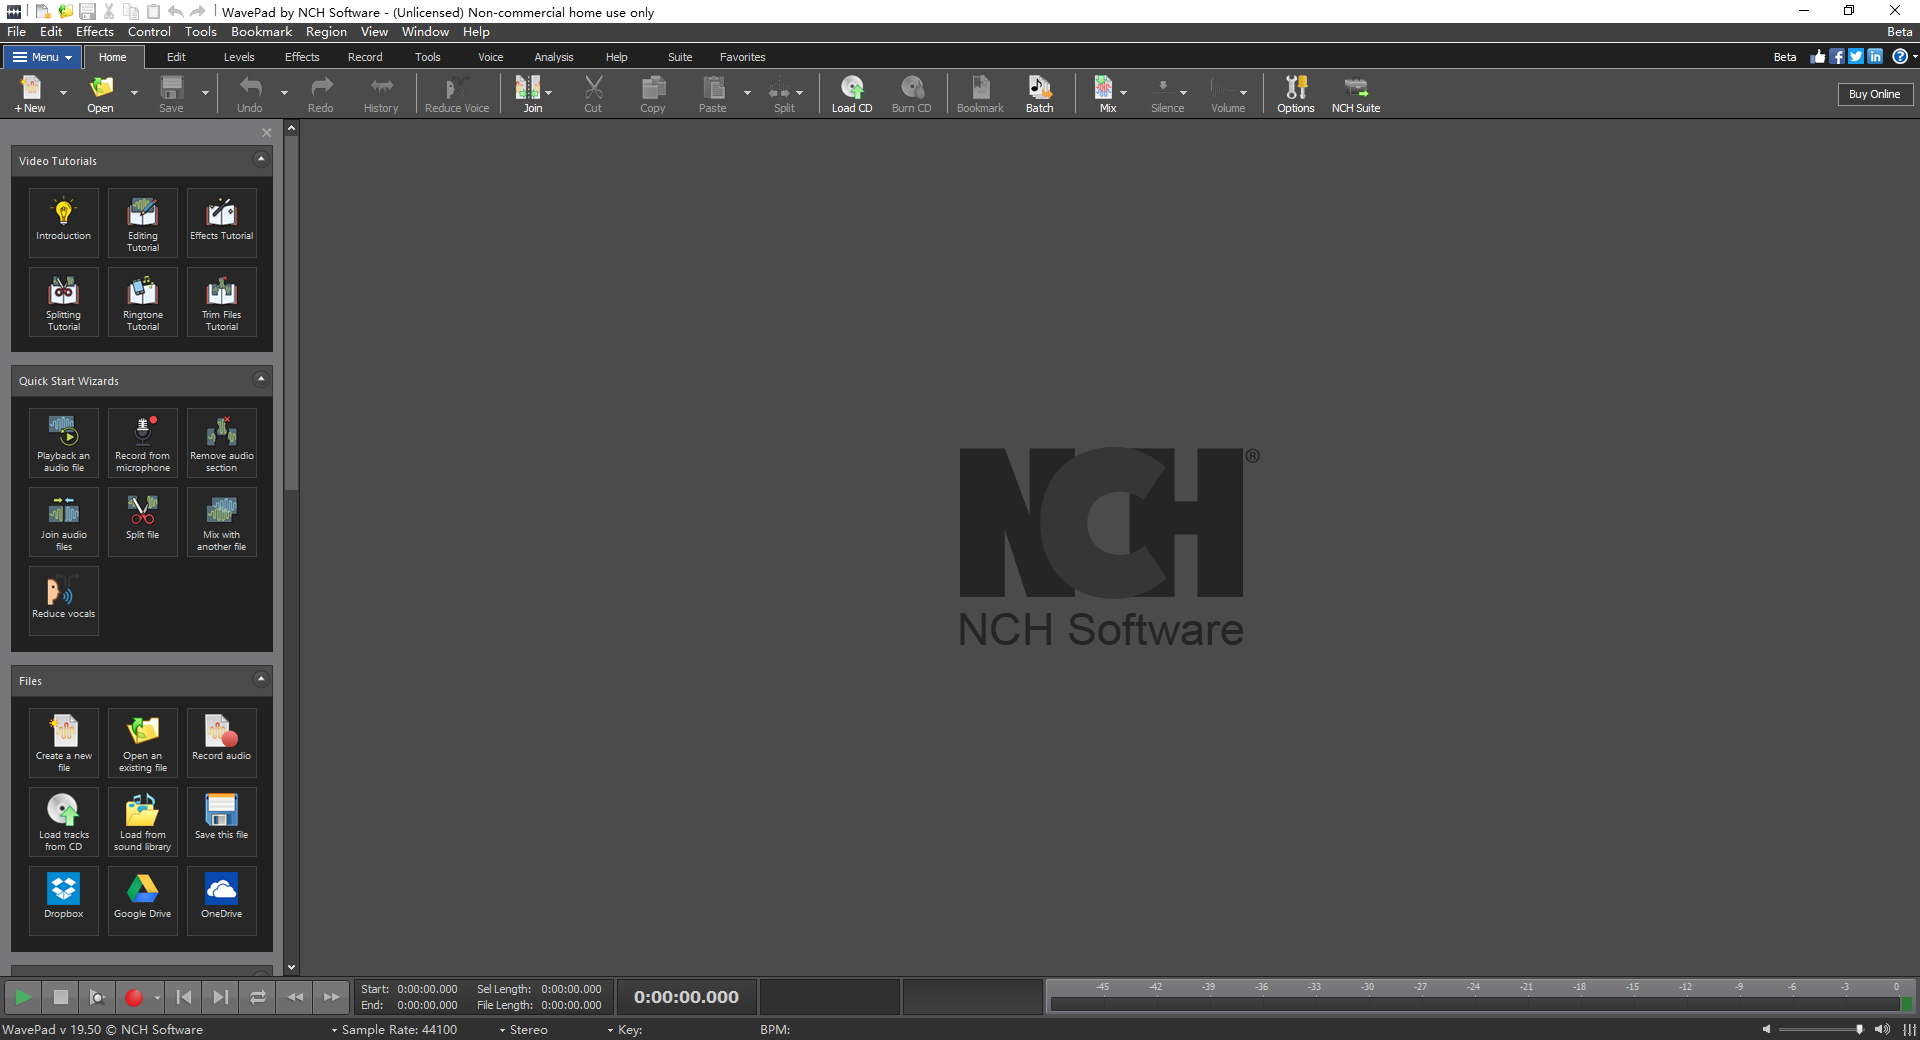Click the Buy Online button
Viewport: 1920px width, 1040px height.
(x=1874, y=94)
